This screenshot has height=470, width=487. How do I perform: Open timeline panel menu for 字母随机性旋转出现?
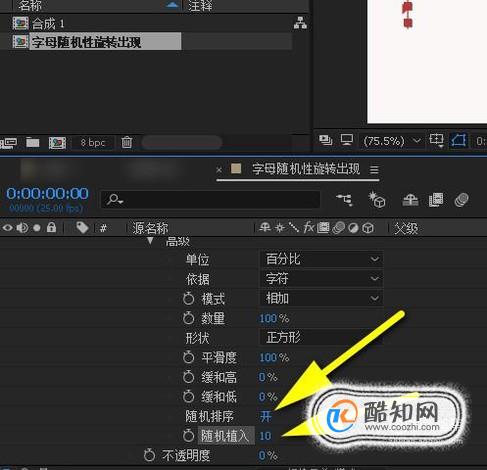coord(374,170)
